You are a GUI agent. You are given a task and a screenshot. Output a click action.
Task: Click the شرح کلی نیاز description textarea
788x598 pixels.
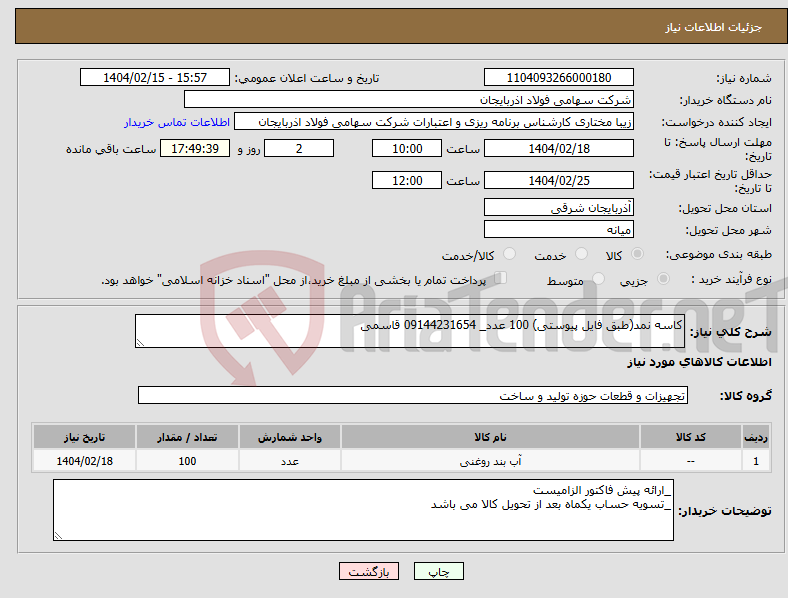[410, 331]
